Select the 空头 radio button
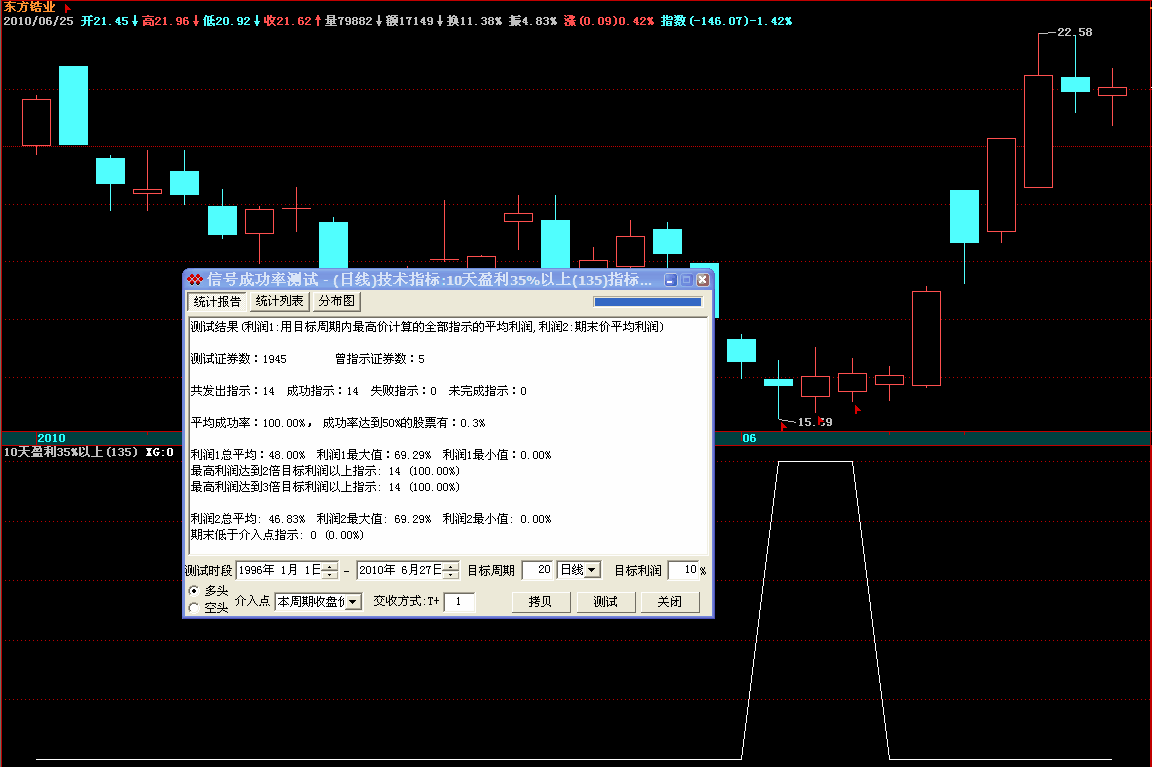This screenshot has height=767, width=1152. (194, 607)
